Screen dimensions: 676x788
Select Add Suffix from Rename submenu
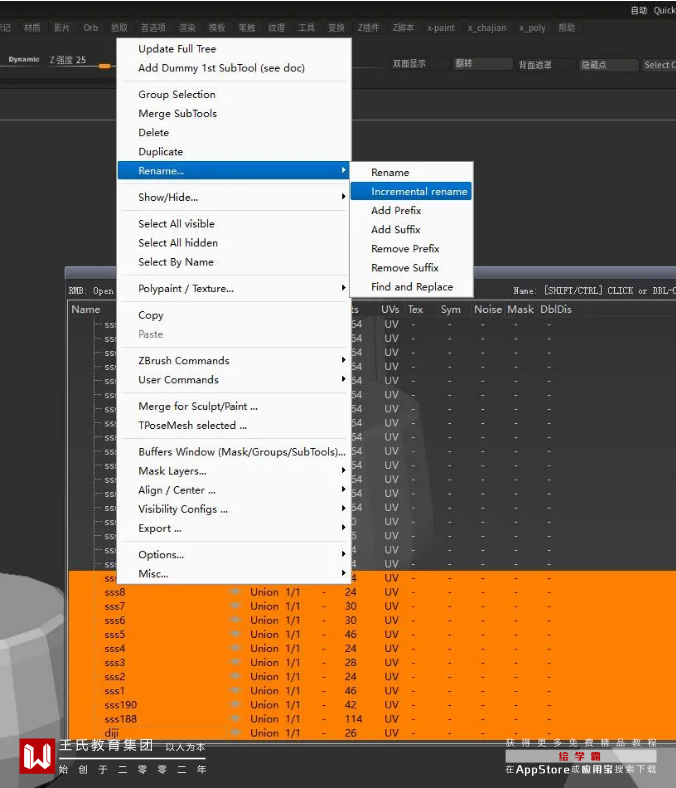pyautogui.click(x=411, y=230)
